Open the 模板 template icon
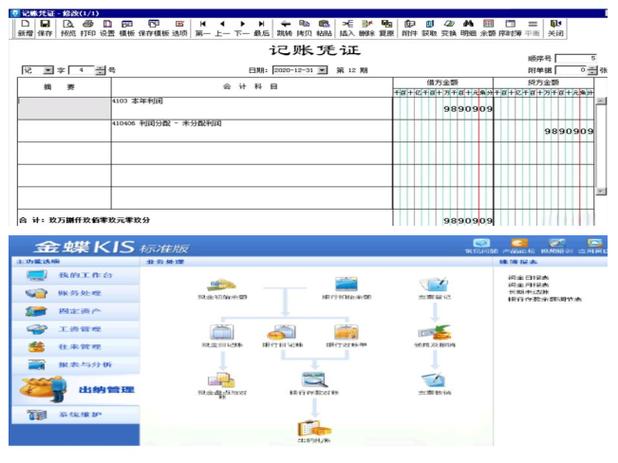This screenshot has height=463, width=618. coord(127,28)
